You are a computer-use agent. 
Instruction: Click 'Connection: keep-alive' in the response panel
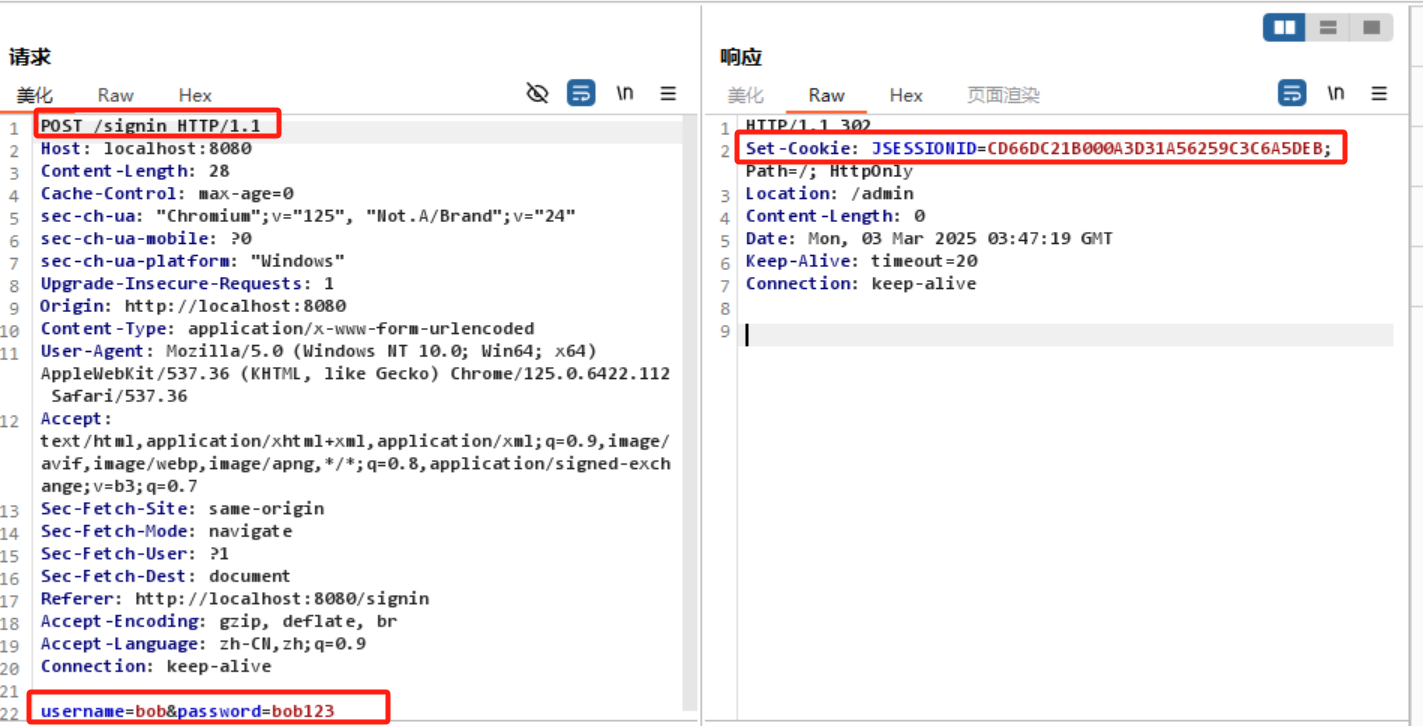[x=861, y=284]
